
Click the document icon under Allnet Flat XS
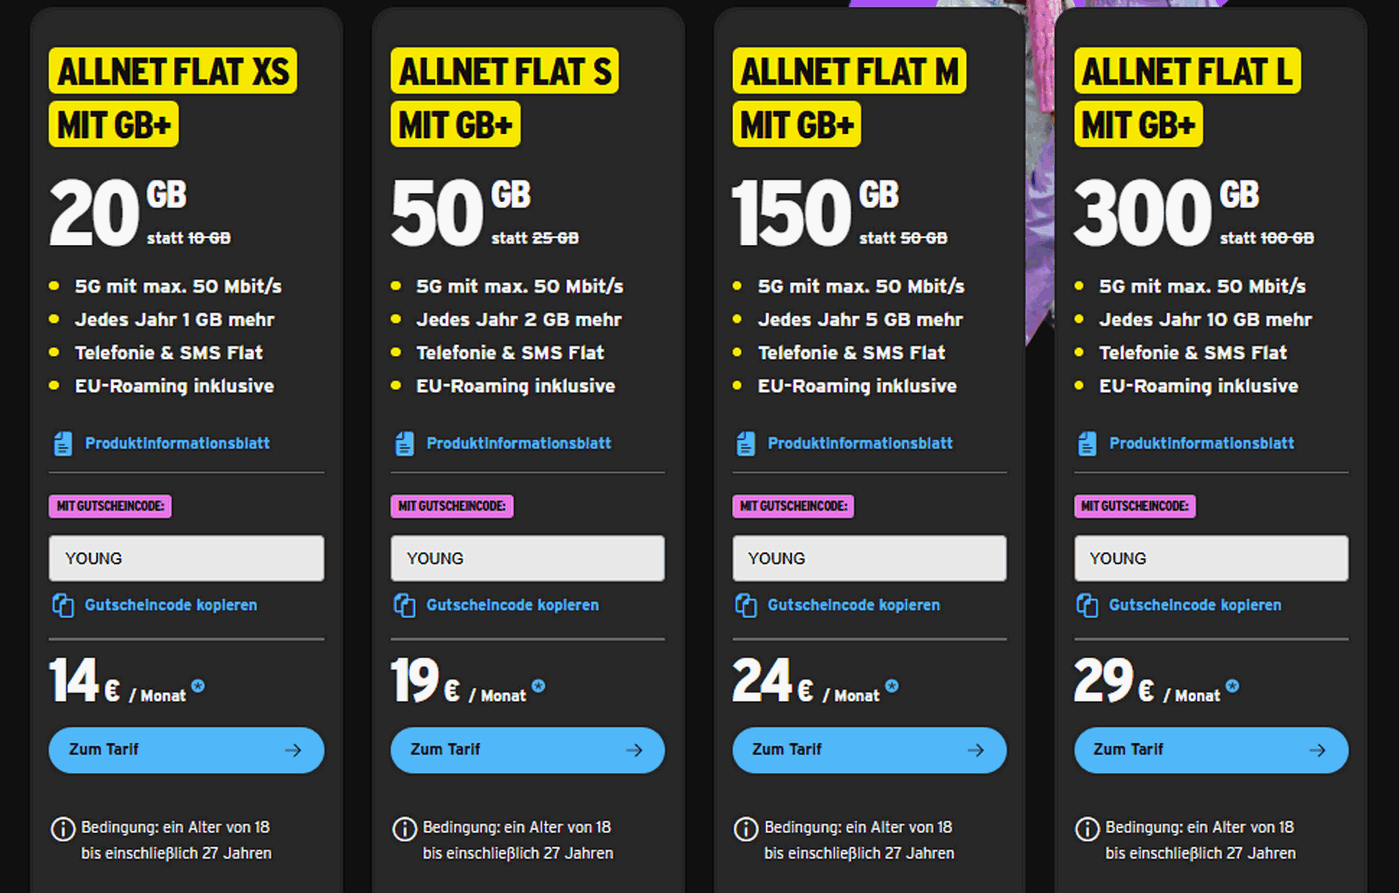click(x=63, y=443)
